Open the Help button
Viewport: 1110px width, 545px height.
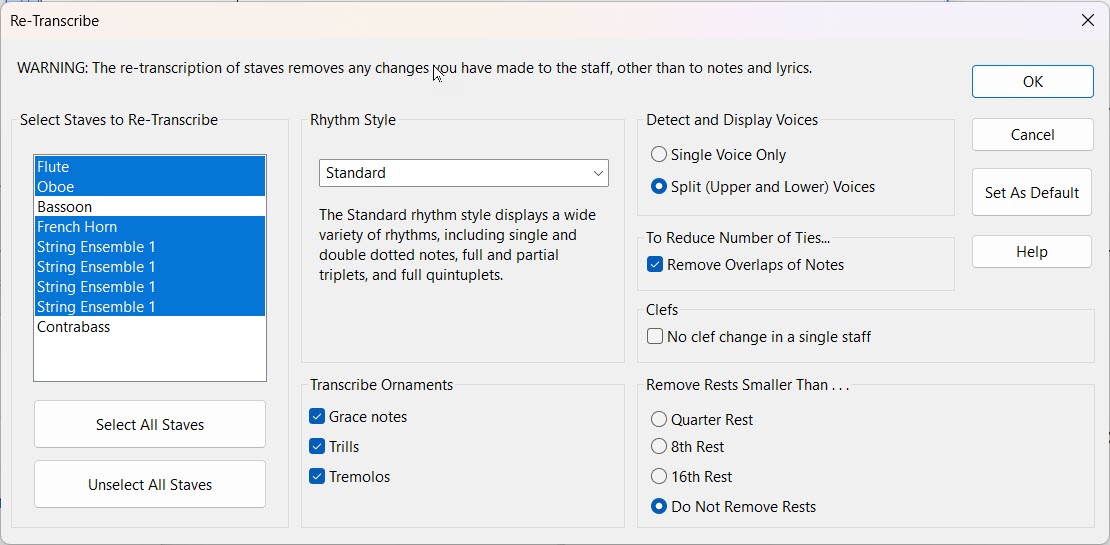[x=1032, y=251]
